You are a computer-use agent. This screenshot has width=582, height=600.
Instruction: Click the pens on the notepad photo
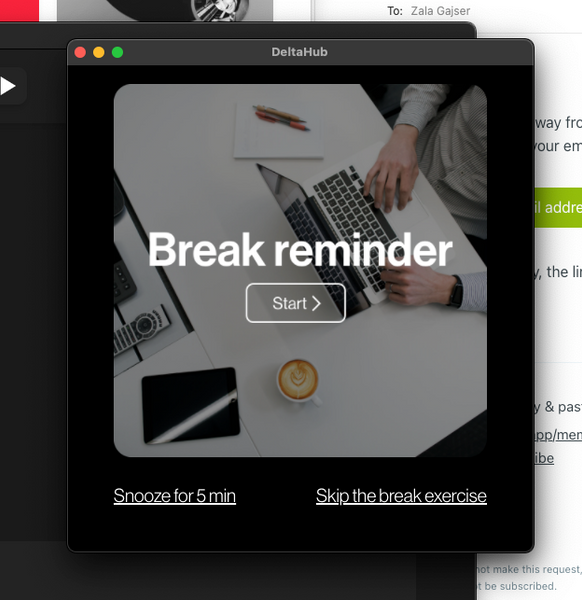coord(282,118)
